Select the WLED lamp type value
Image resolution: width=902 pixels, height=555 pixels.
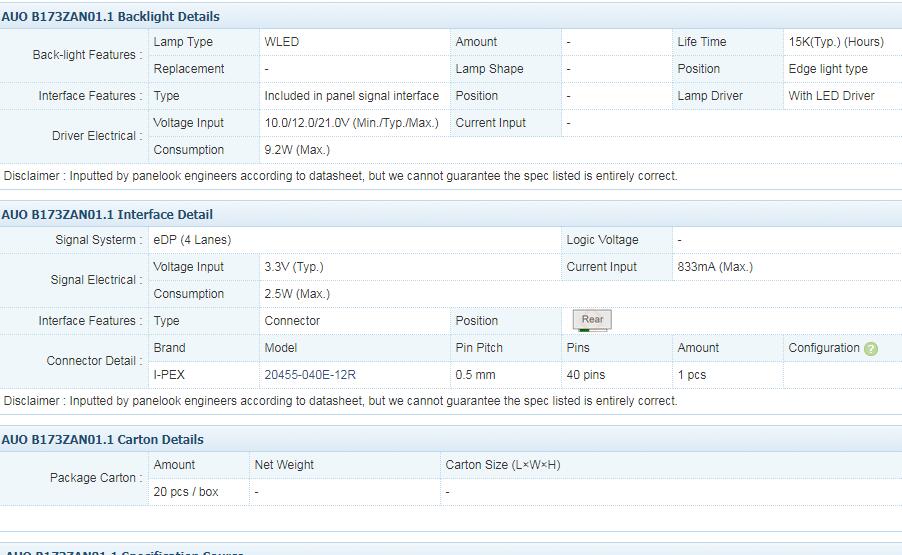[282, 42]
